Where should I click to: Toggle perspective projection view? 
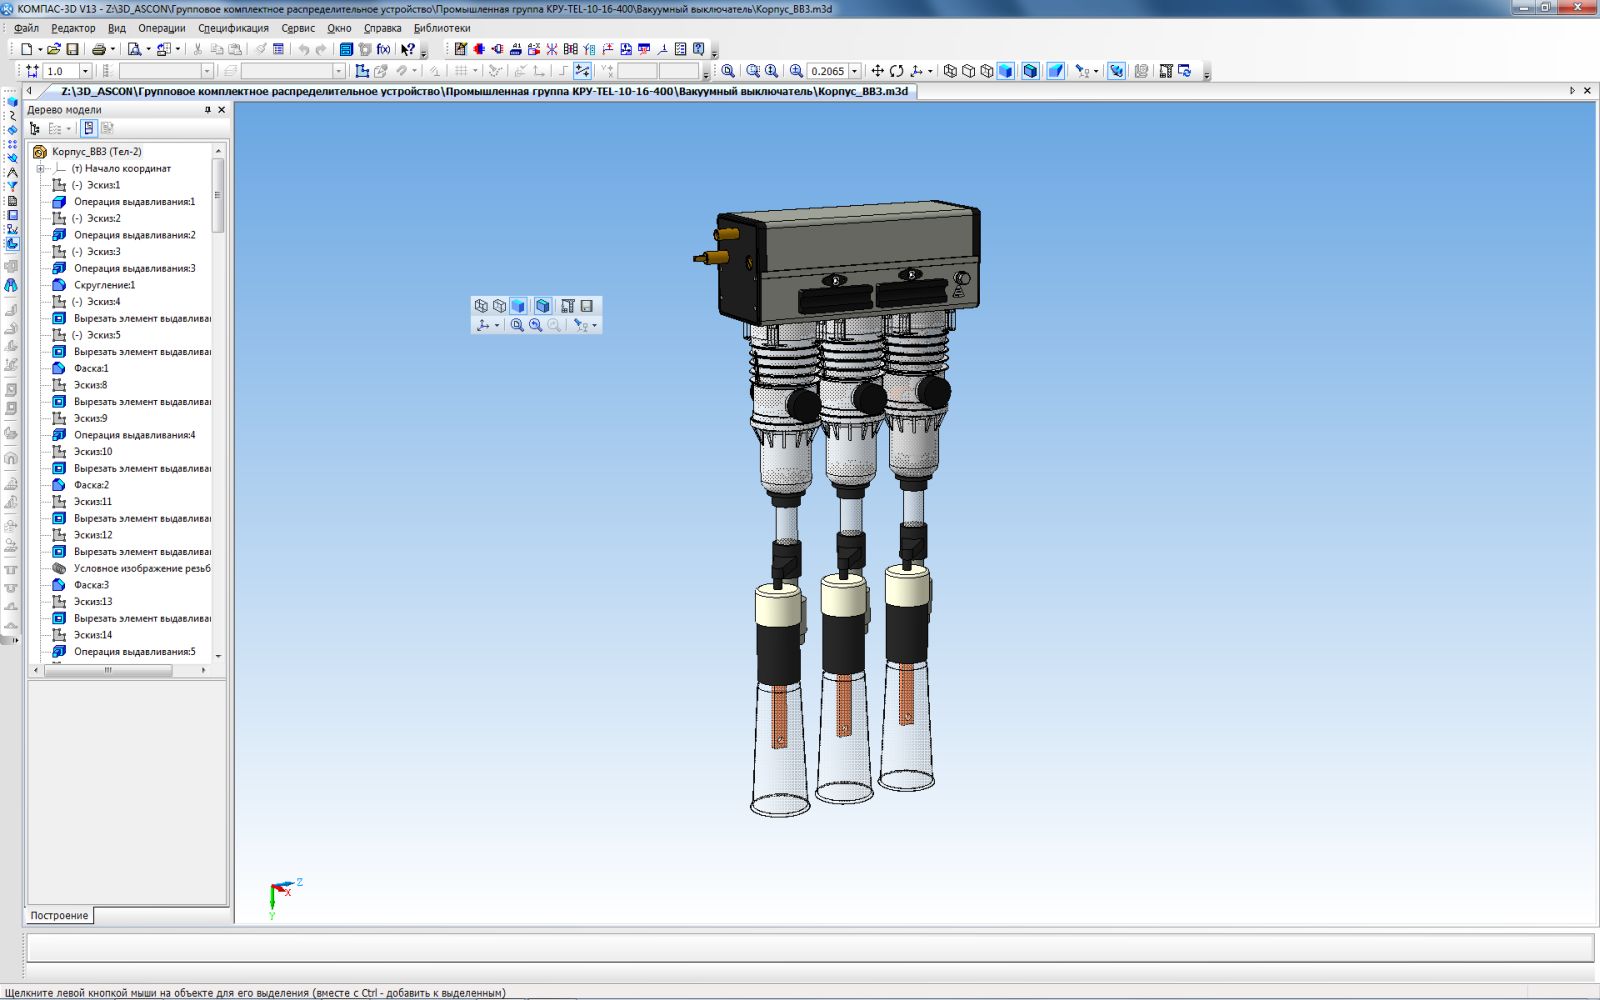1055,71
